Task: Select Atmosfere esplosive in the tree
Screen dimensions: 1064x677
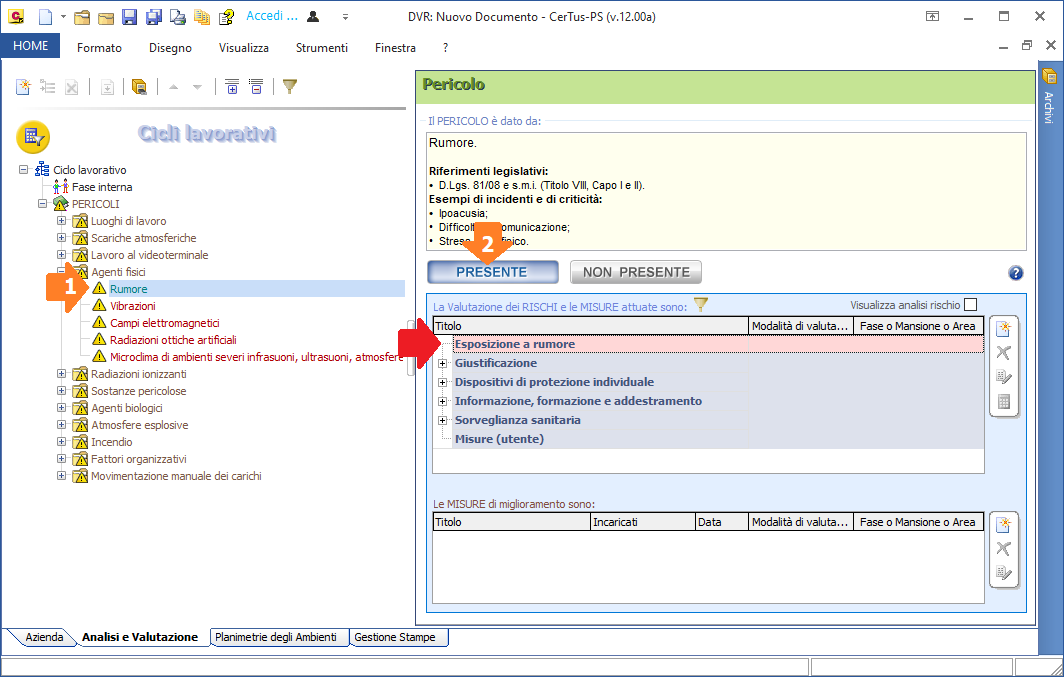Action: click(140, 425)
